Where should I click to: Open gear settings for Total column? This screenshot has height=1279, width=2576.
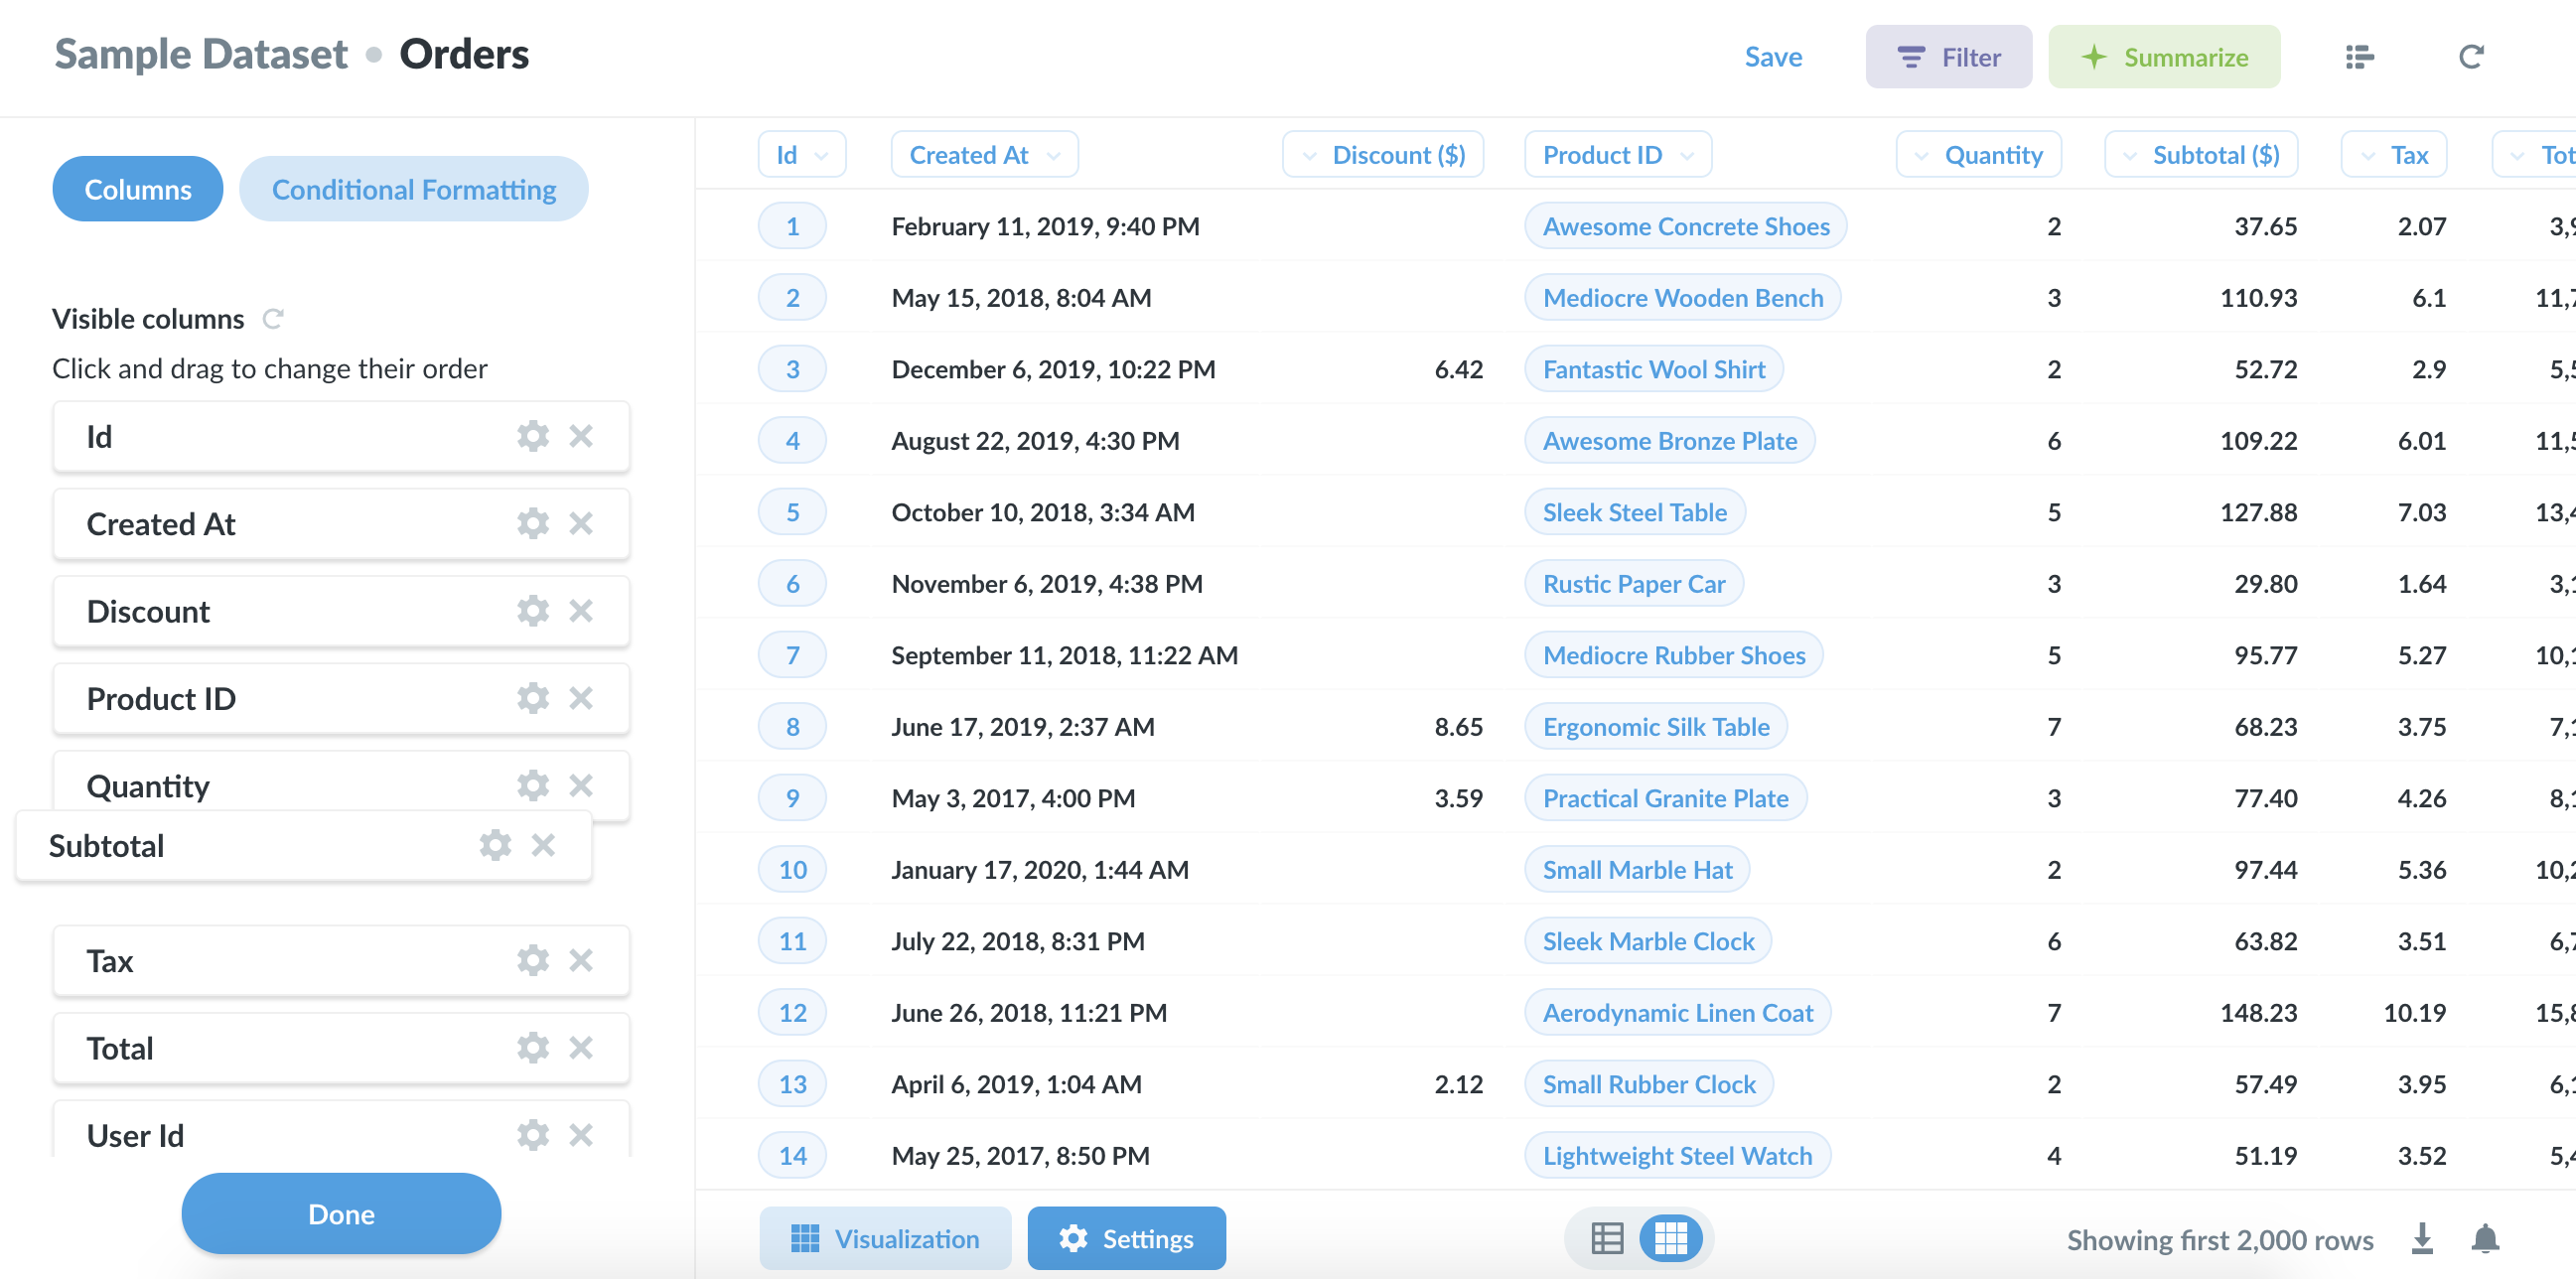coord(532,1048)
